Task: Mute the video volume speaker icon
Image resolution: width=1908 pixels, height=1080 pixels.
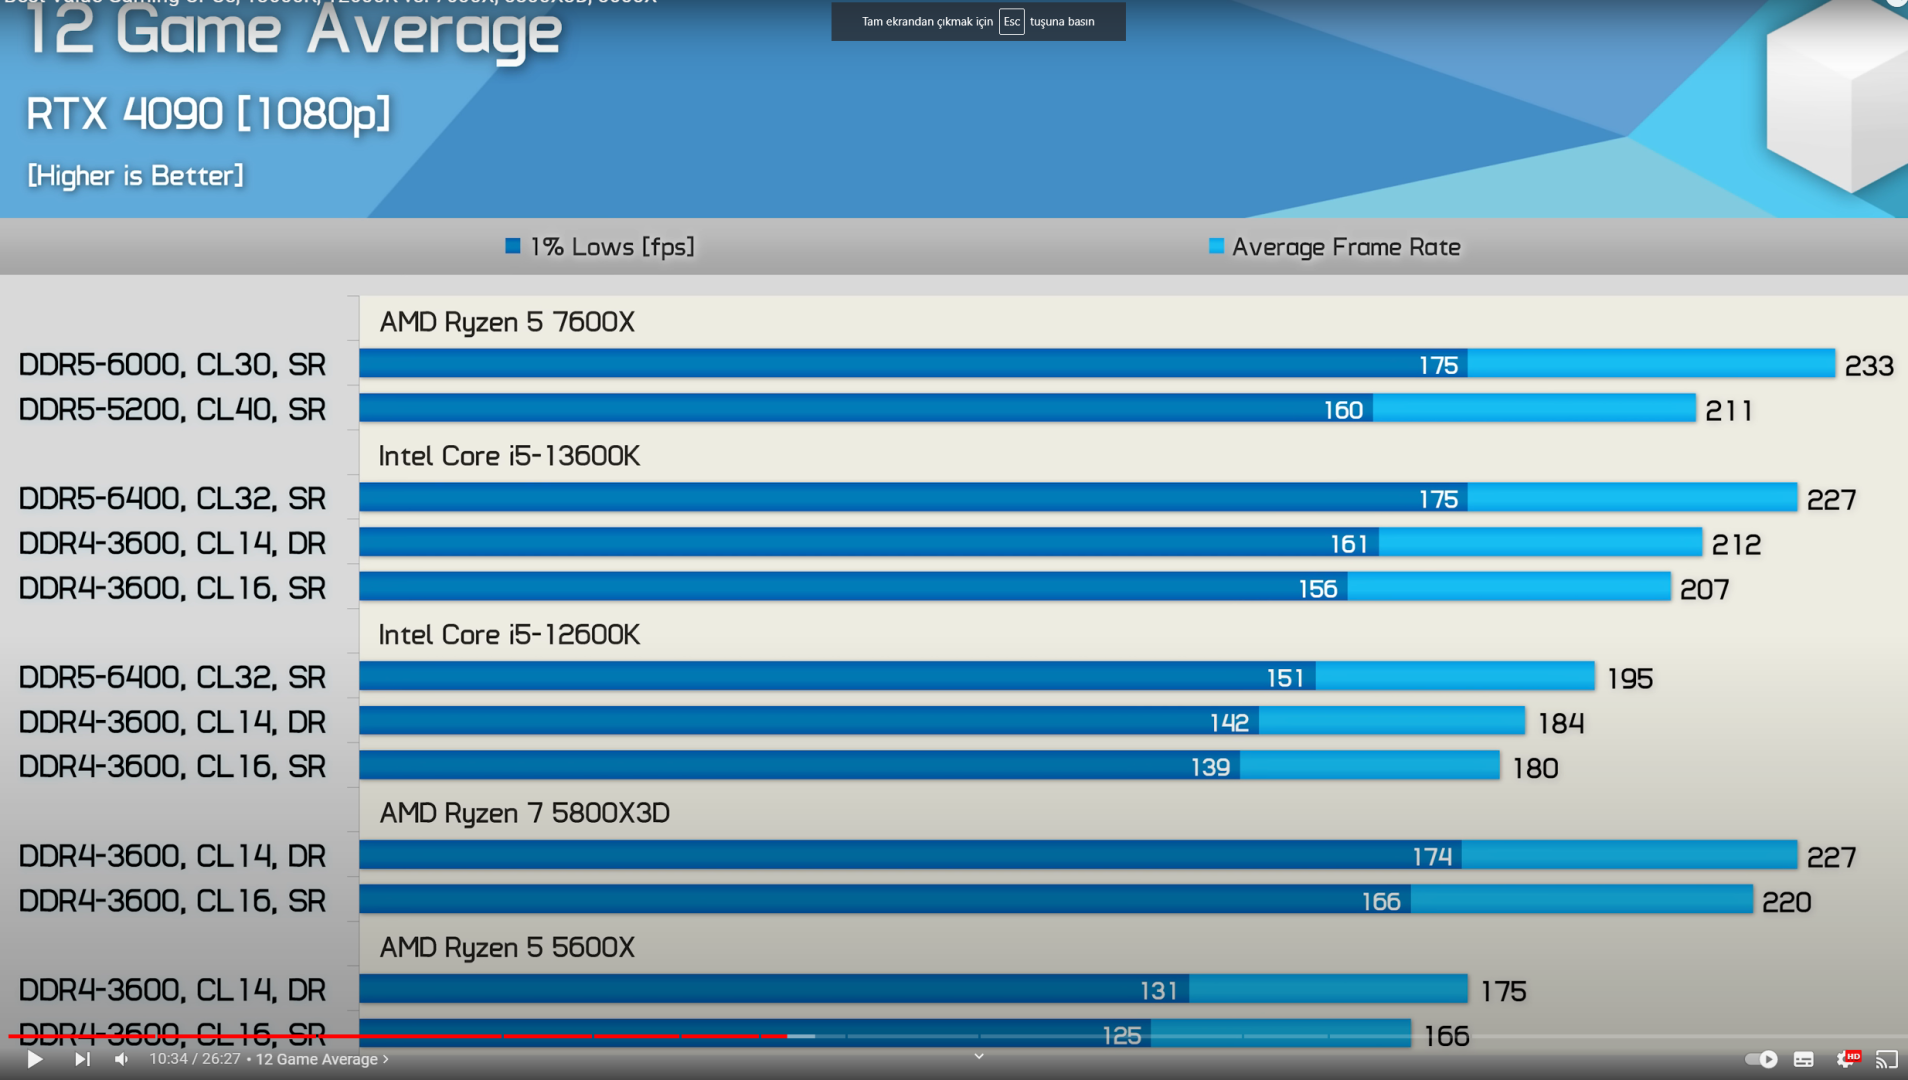Action: click(122, 1059)
